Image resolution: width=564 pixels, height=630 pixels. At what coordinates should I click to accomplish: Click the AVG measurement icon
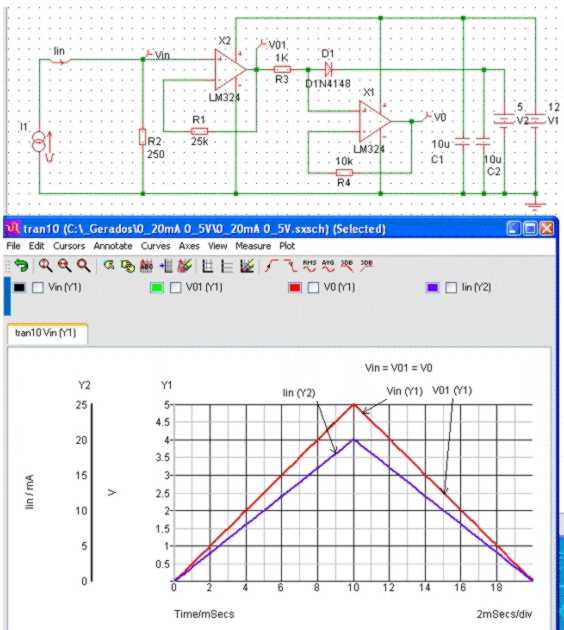point(328,266)
